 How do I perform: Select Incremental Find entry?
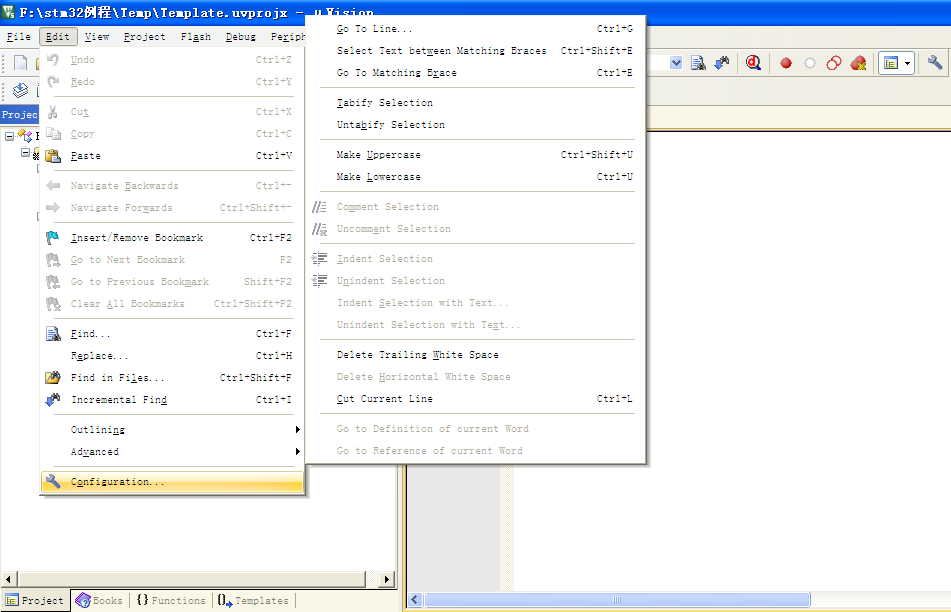pyautogui.click(x=172, y=400)
